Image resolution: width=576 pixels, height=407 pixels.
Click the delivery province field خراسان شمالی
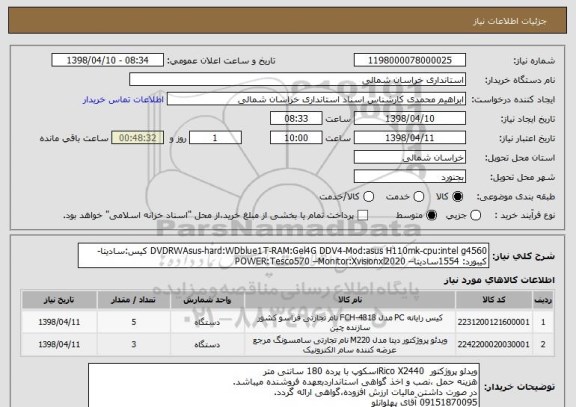(x=410, y=158)
